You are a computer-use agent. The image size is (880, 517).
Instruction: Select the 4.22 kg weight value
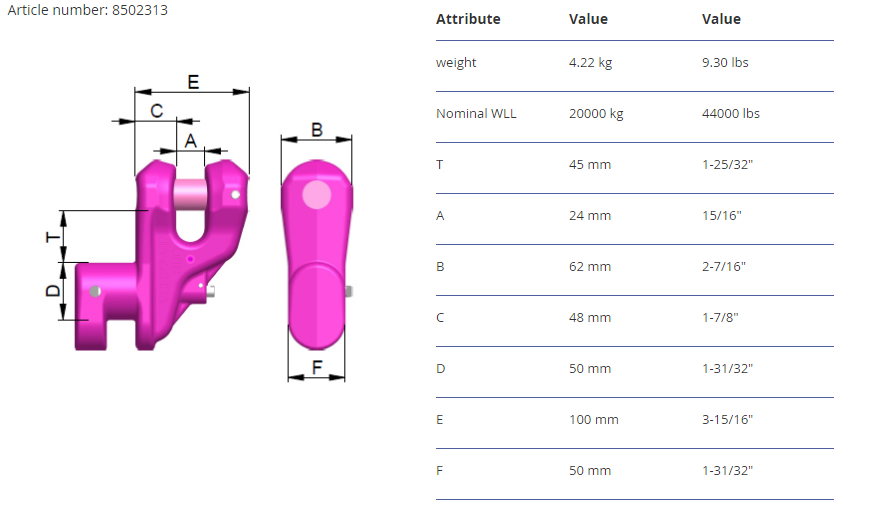[590, 63]
